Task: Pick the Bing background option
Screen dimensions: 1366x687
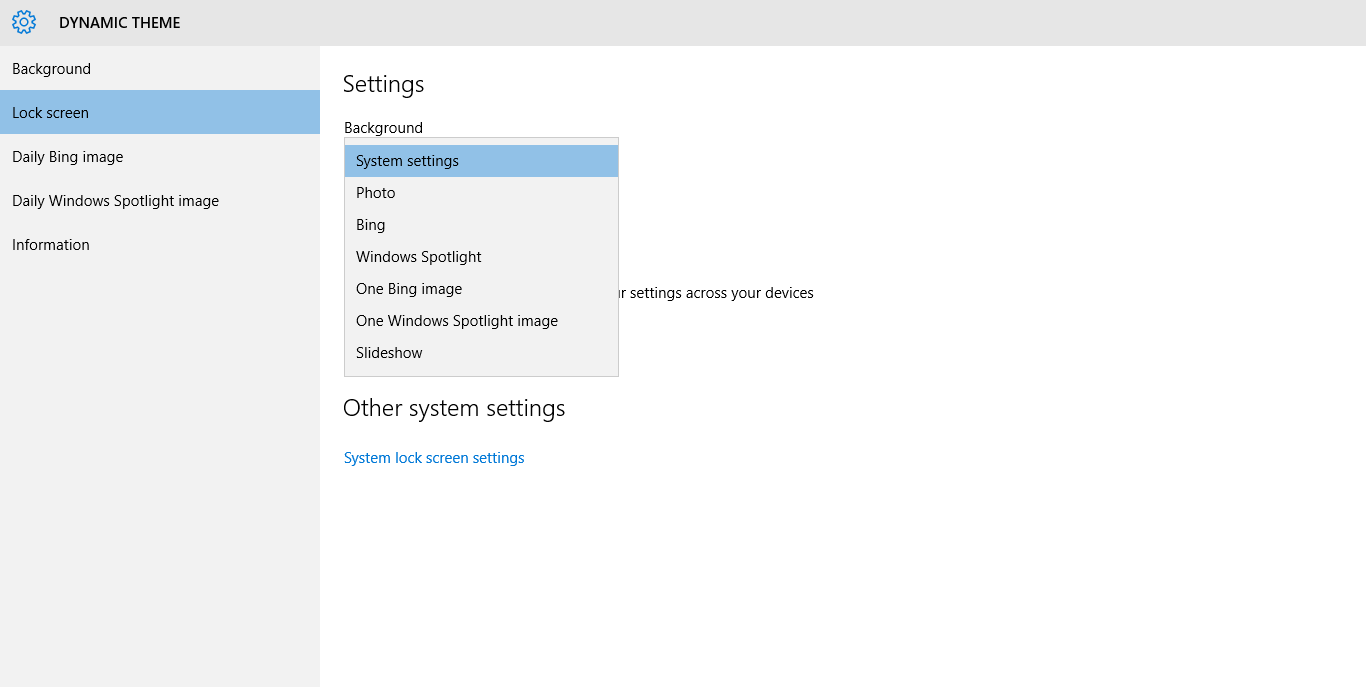Action: [481, 225]
